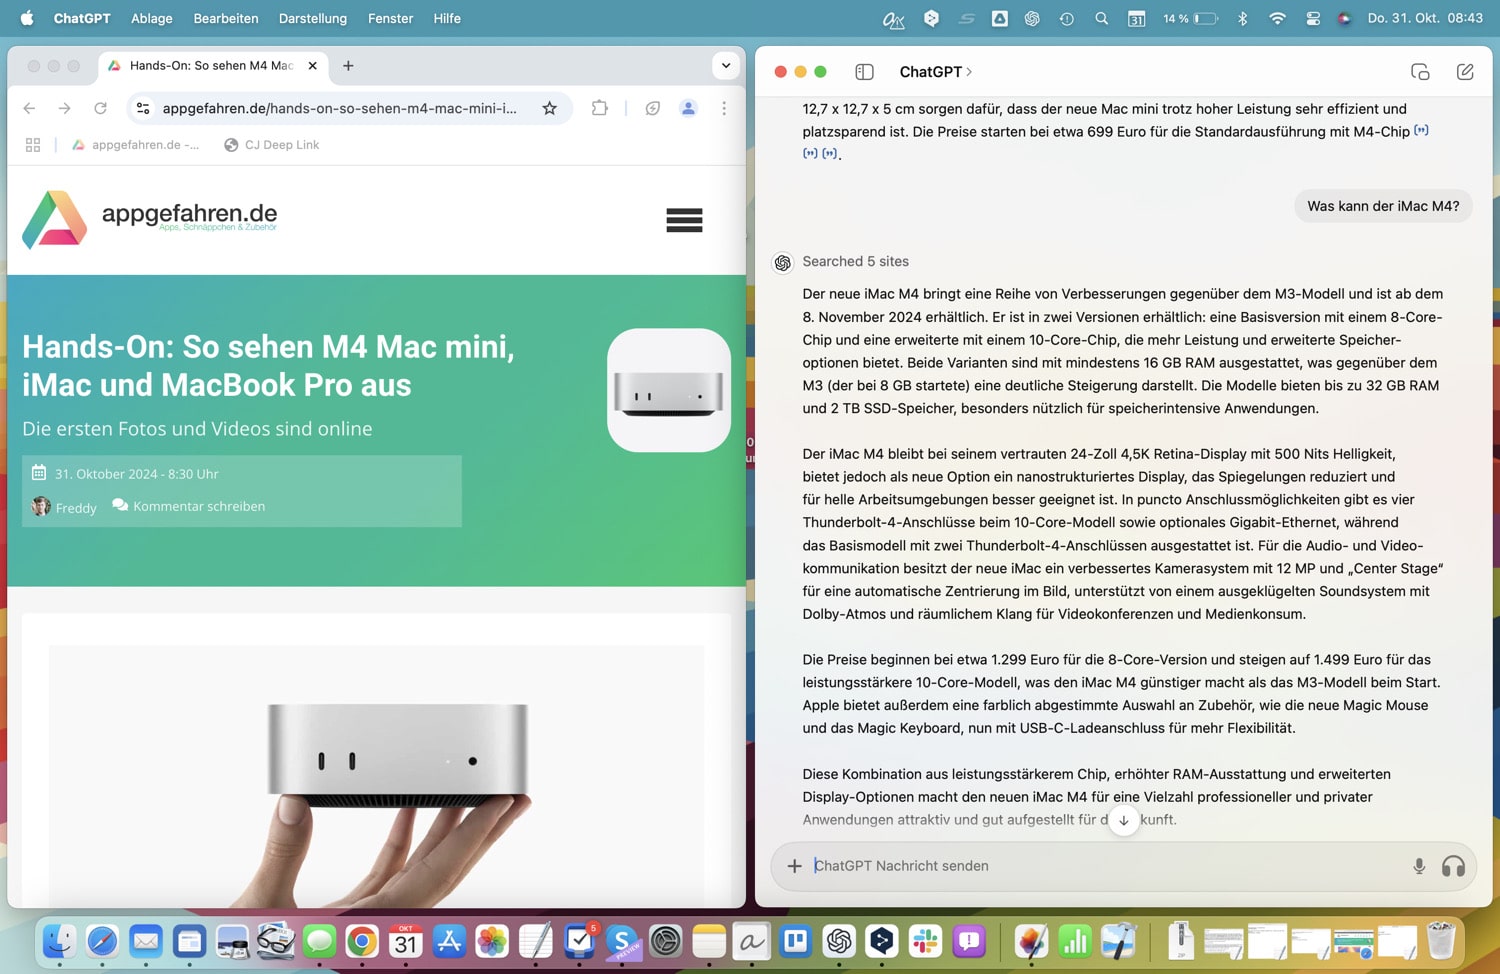The height and width of the screenshot is (974, 1500).
Task: Open the Chrome extensions puzzle icon
Action: coord(600,108)
